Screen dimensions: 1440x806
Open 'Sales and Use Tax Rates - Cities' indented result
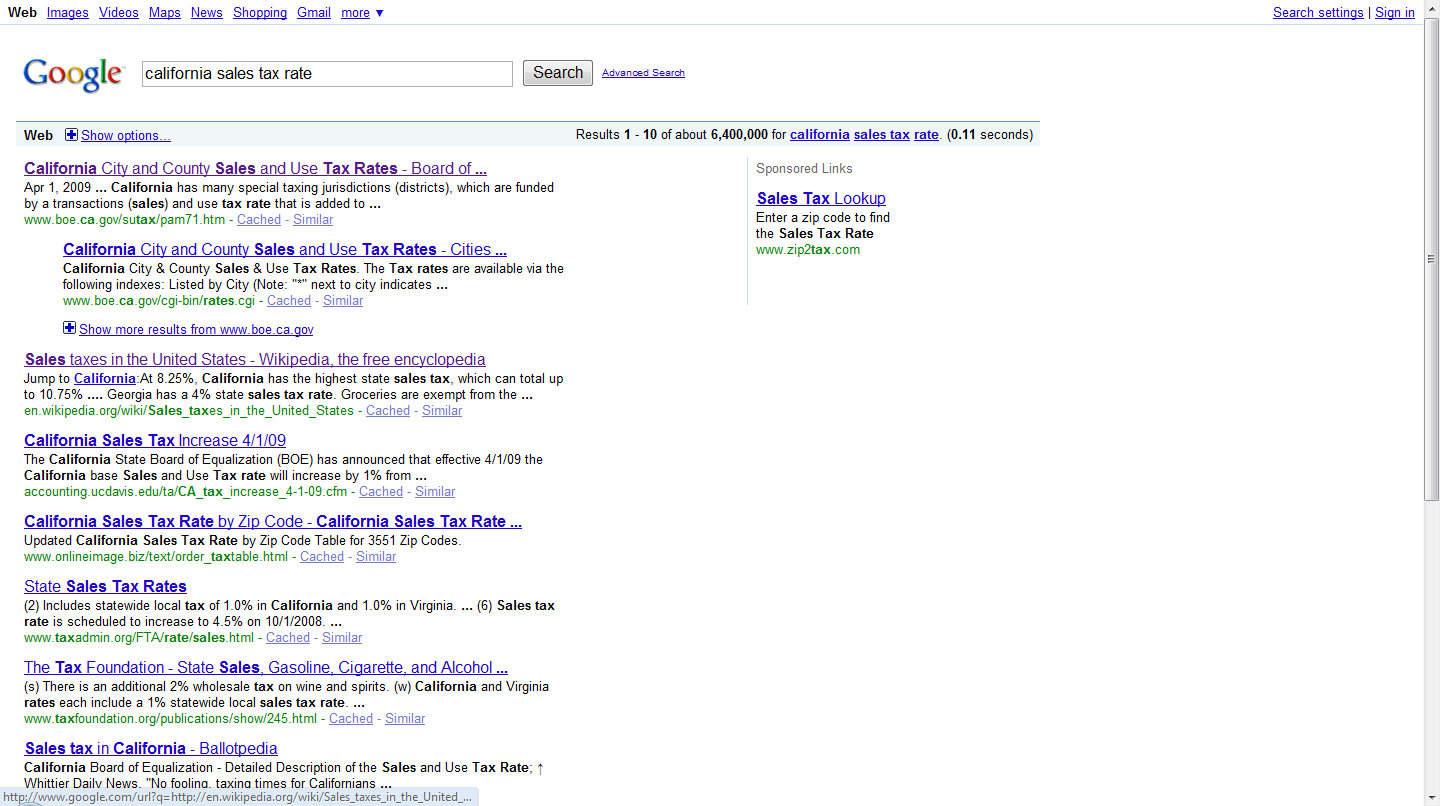tap(285, 249)
